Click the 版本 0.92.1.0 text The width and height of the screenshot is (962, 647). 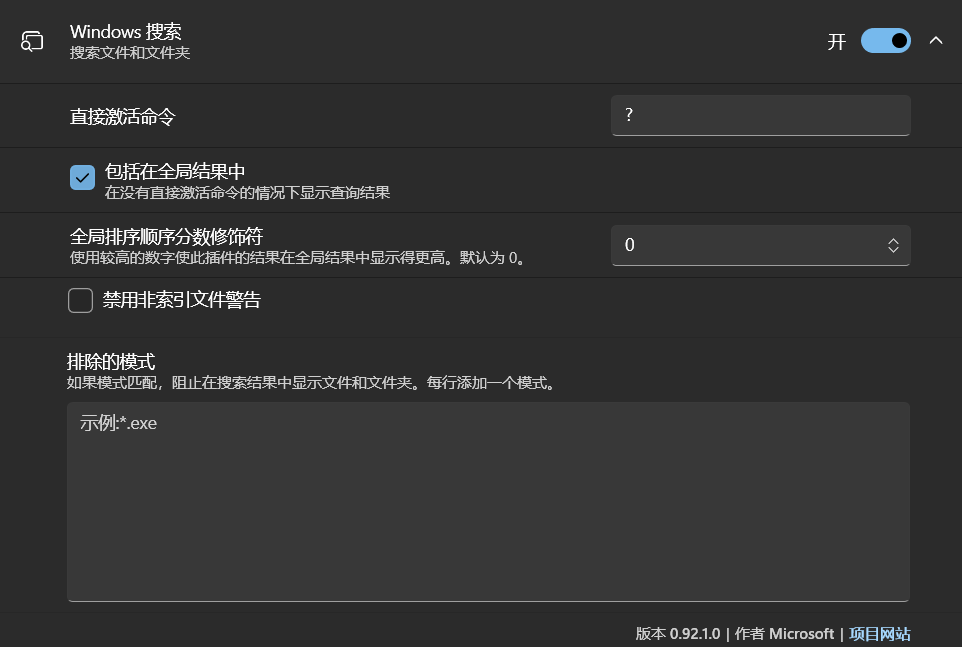(680, 634)
